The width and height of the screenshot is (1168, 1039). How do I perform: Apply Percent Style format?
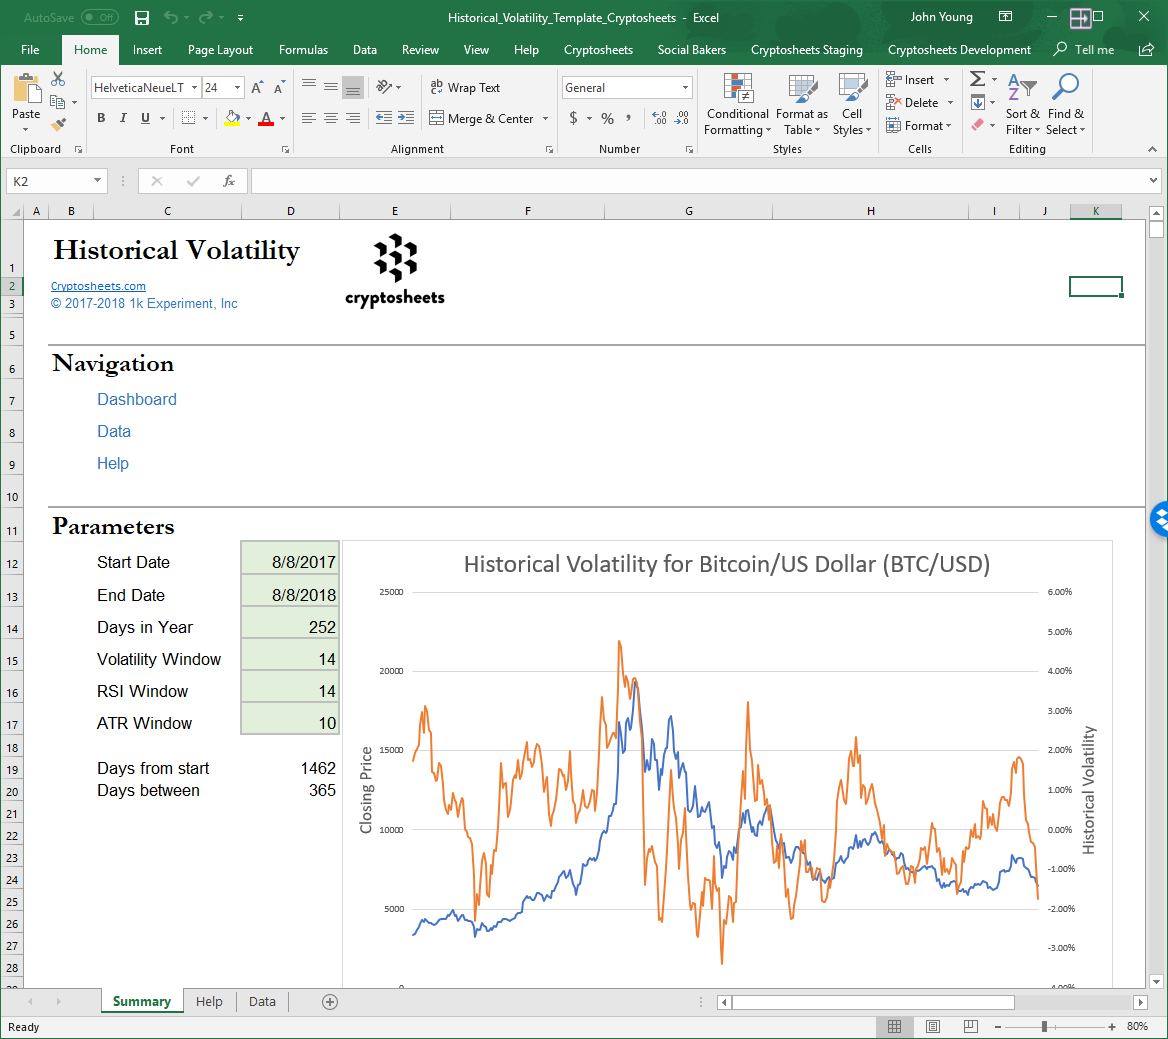click(608, 118)
